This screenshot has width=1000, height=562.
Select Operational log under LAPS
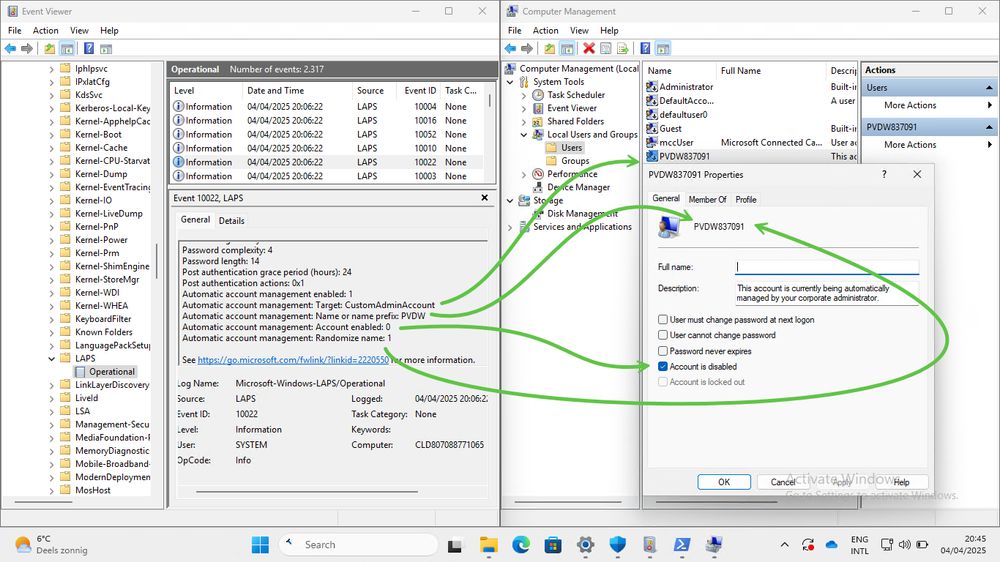click(x=112, y=372)
